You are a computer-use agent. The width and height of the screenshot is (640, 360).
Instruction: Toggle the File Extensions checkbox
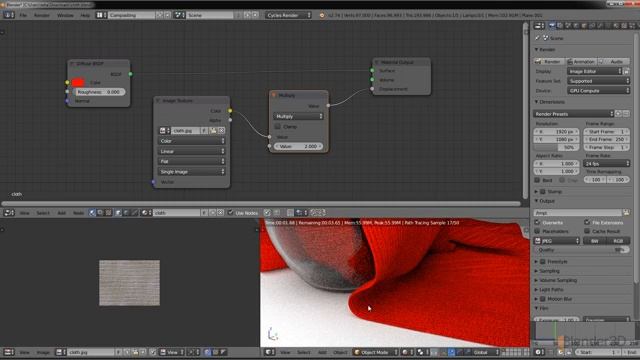pyautogui.click(x=587, y=222)
